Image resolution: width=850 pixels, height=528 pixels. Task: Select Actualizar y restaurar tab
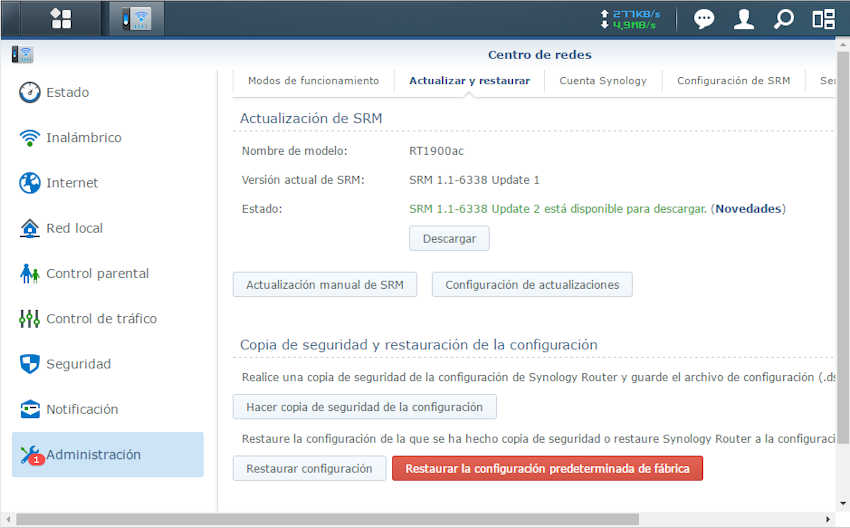coord(469,81)
